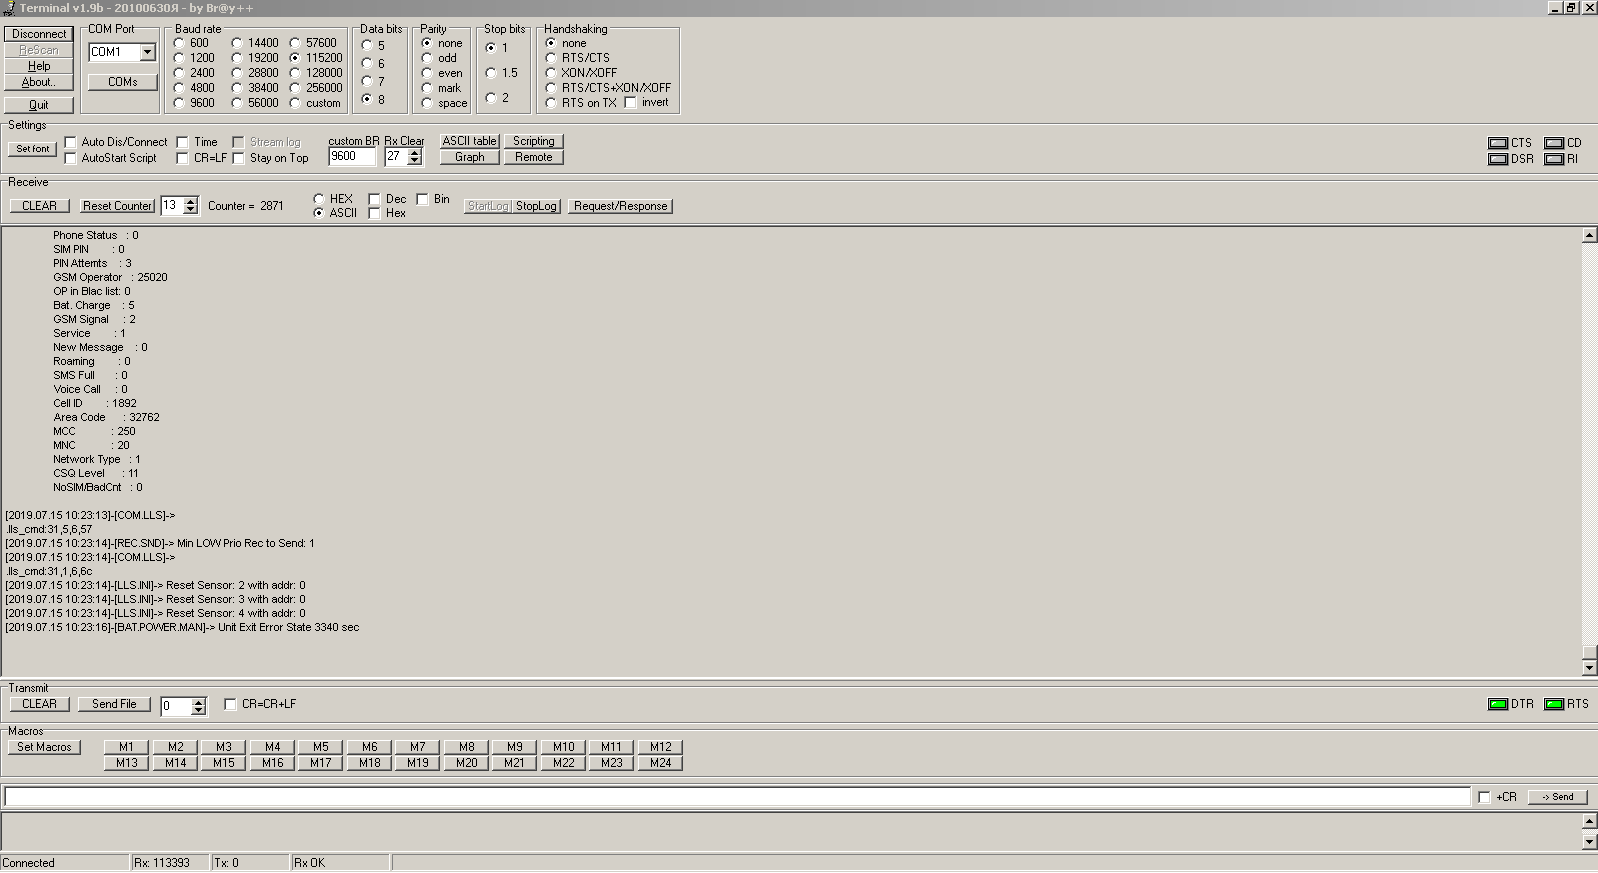Toggle the RTS green indicator
This screenshot has height=873, width=1598.
pyautogui.click(x=1553, y=704)
